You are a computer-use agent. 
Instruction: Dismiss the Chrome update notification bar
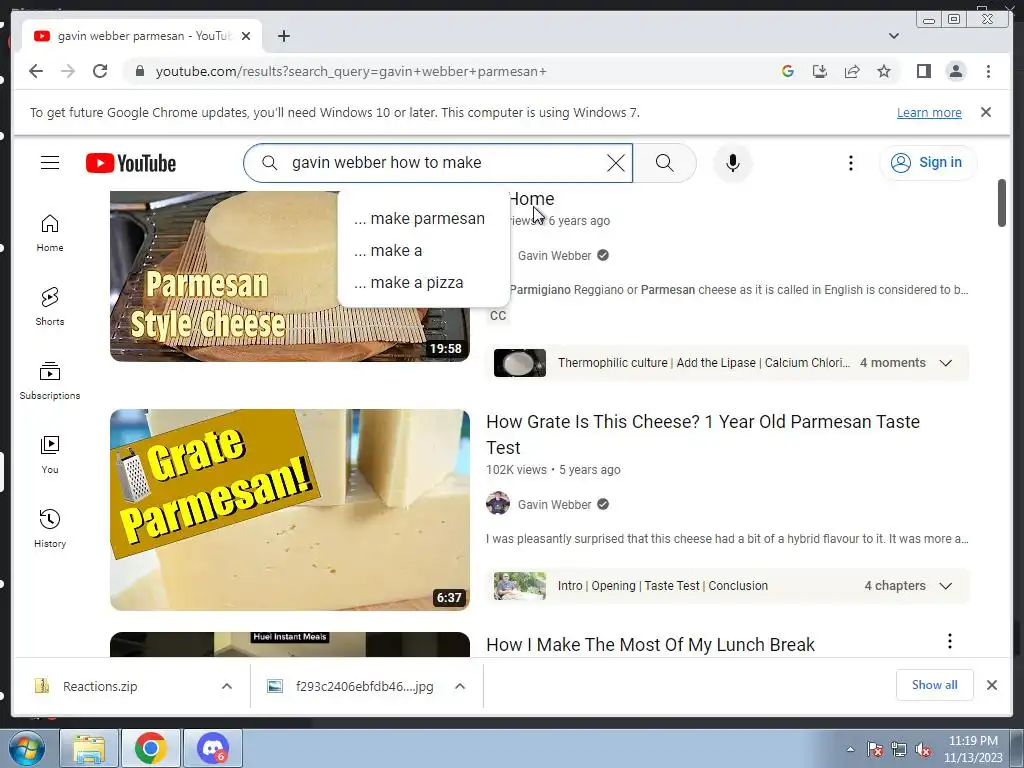coord(985,112)
